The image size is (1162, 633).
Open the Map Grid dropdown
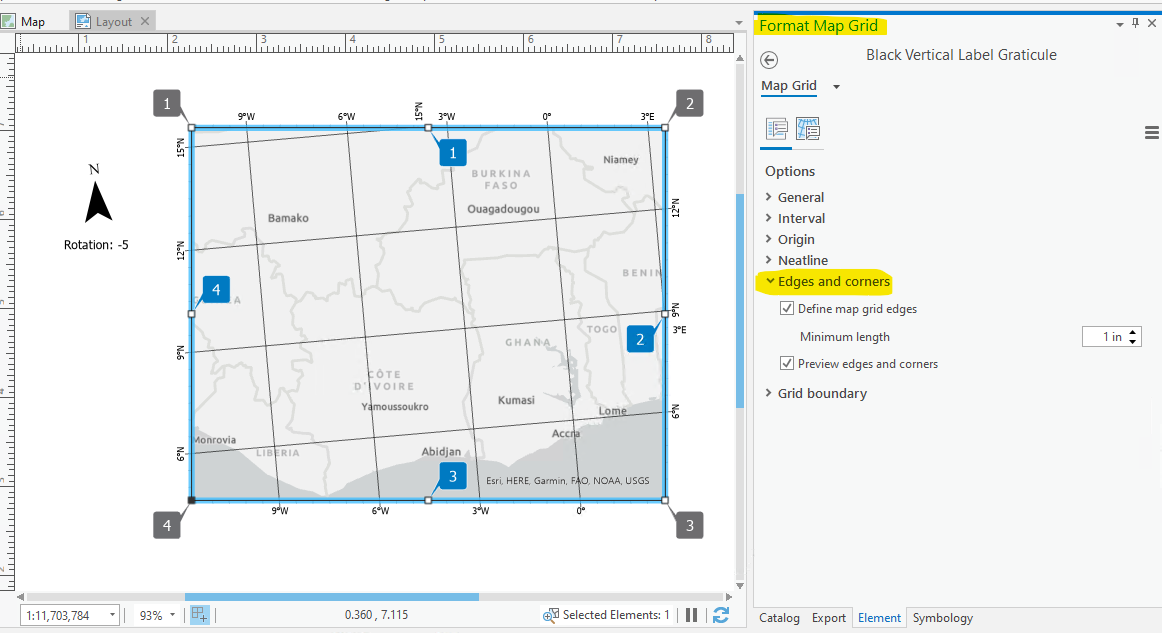click(x=836, y=86)
